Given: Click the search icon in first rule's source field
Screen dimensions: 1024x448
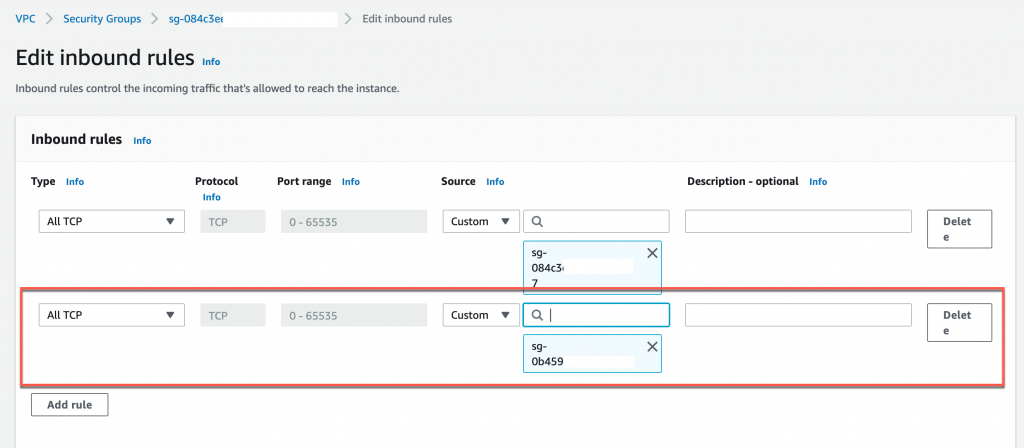Looking at the screenshot, I should 537,222.
